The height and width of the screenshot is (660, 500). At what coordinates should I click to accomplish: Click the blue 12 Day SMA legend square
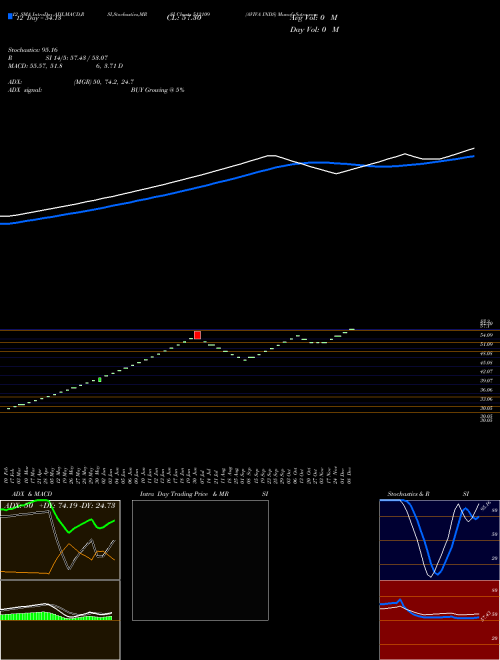pyautogui.click(x=10, y=17)
